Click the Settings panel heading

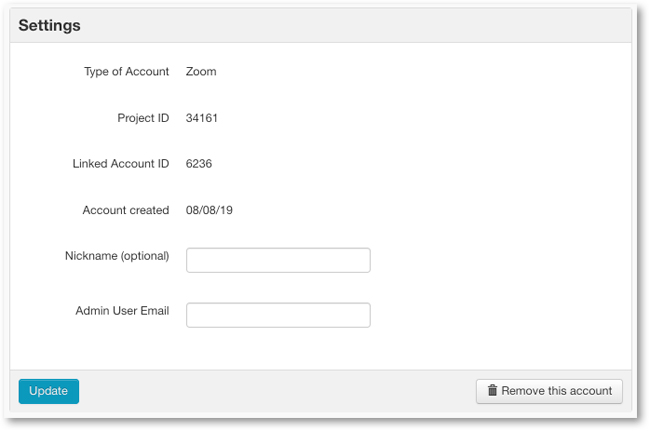click(x=49, y=26)
